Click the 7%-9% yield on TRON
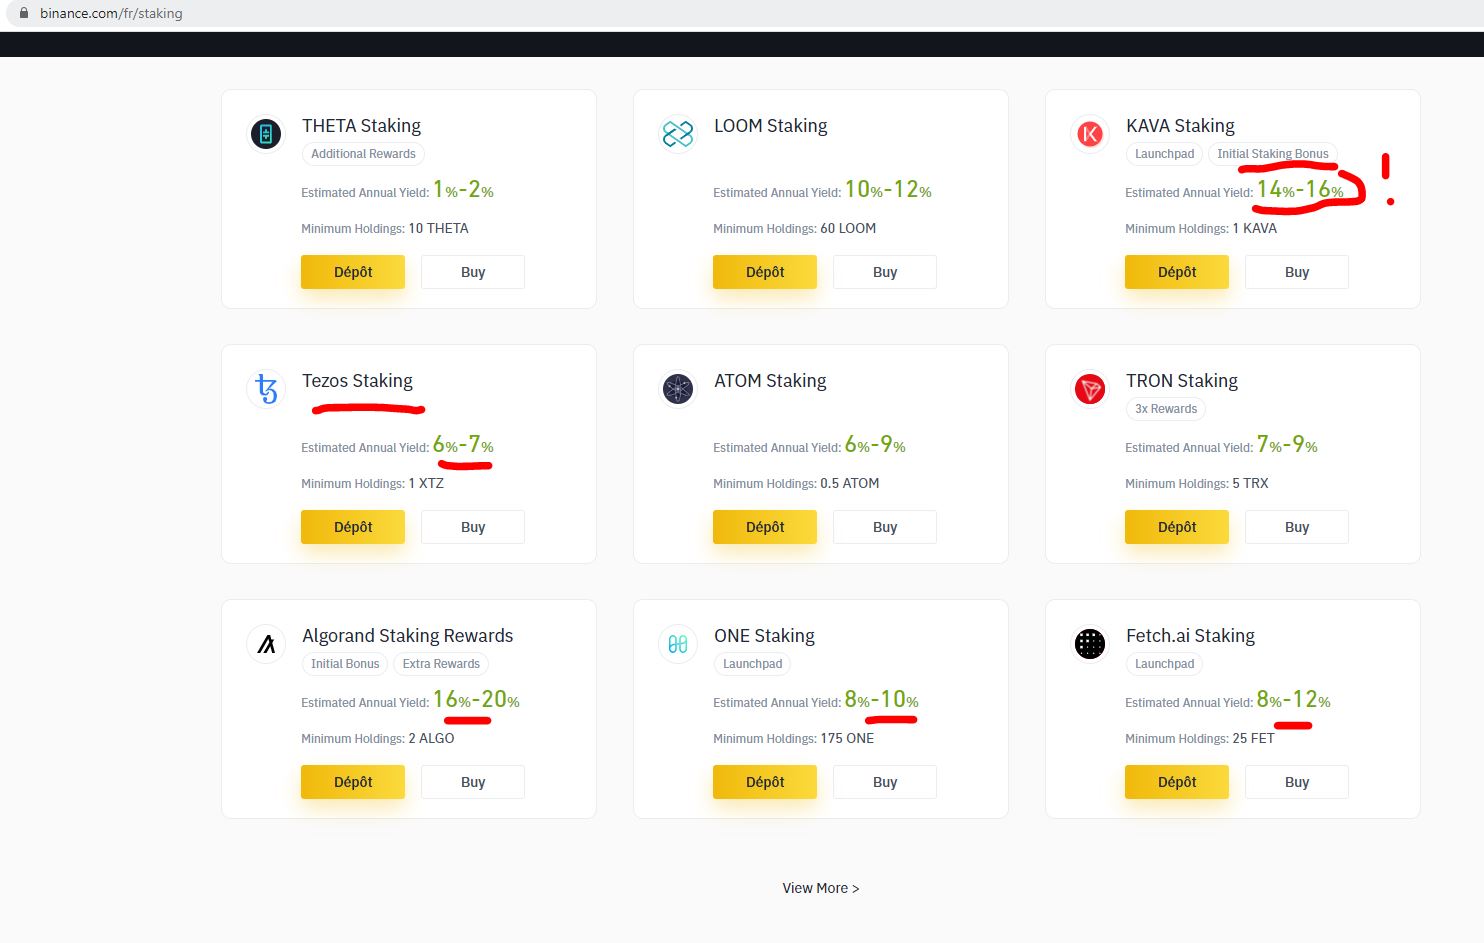1484x943 pixels. click(1287, 445)
